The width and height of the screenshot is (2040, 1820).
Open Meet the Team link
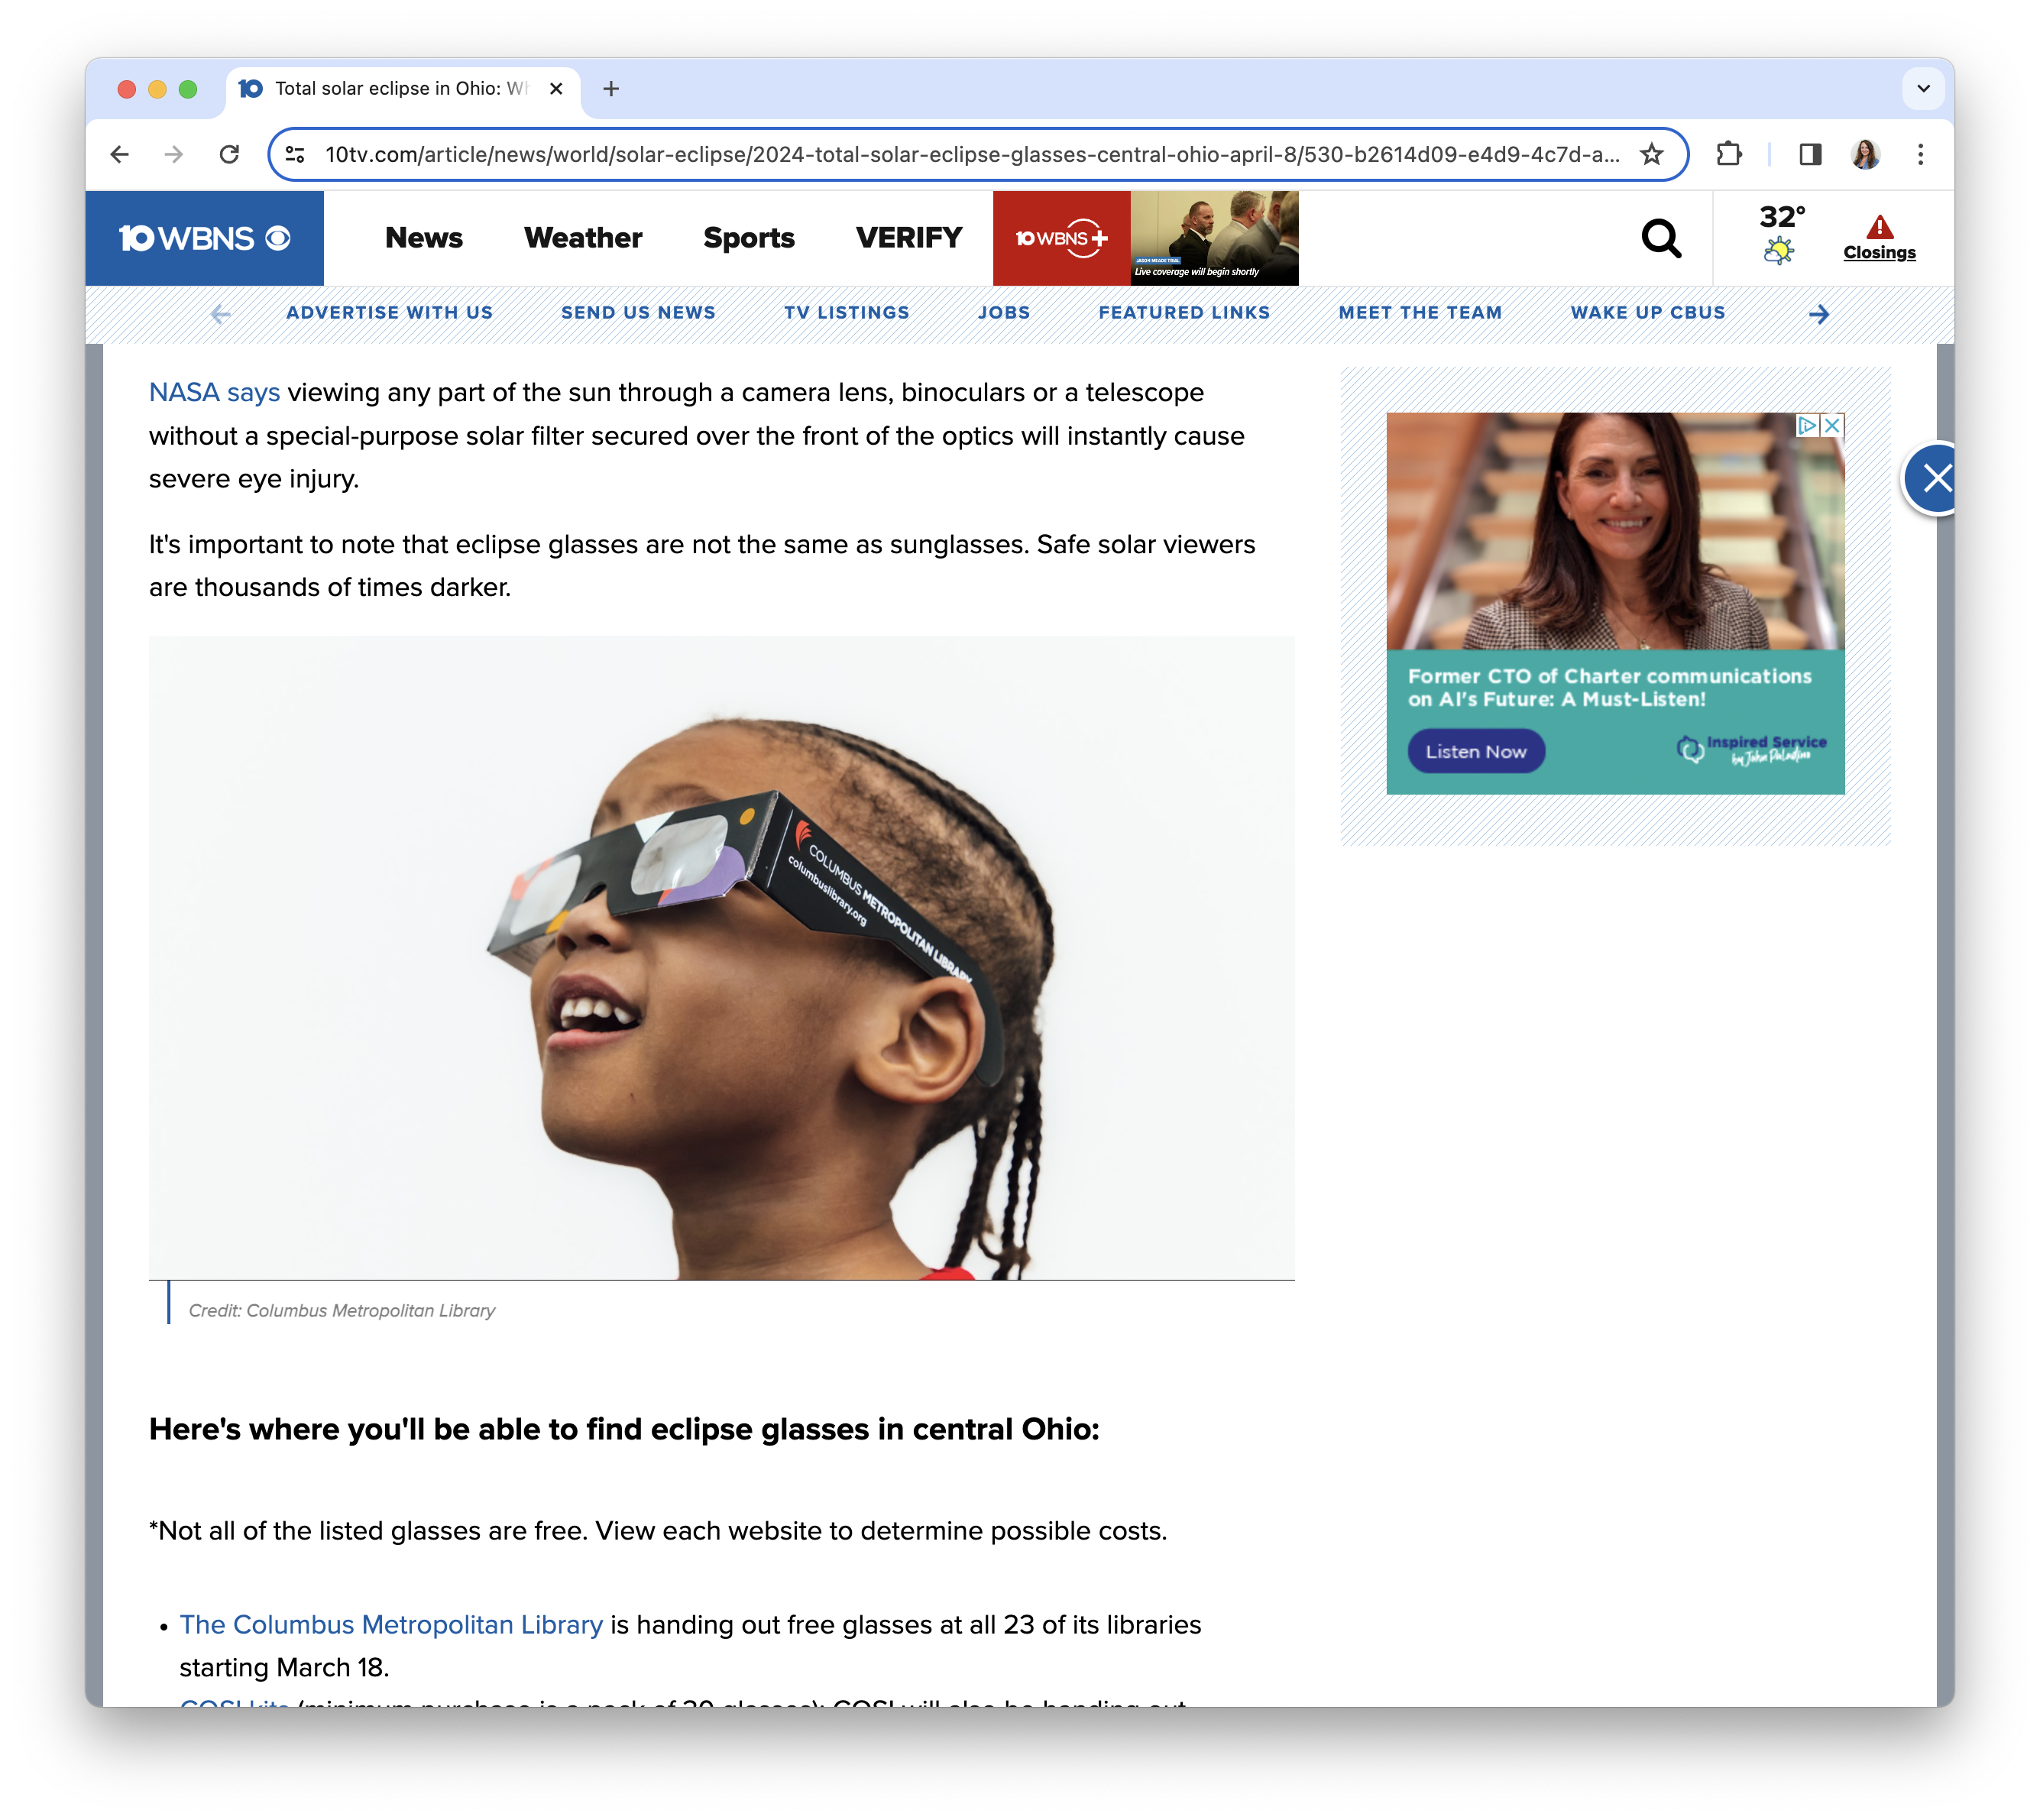point(1420,313)
